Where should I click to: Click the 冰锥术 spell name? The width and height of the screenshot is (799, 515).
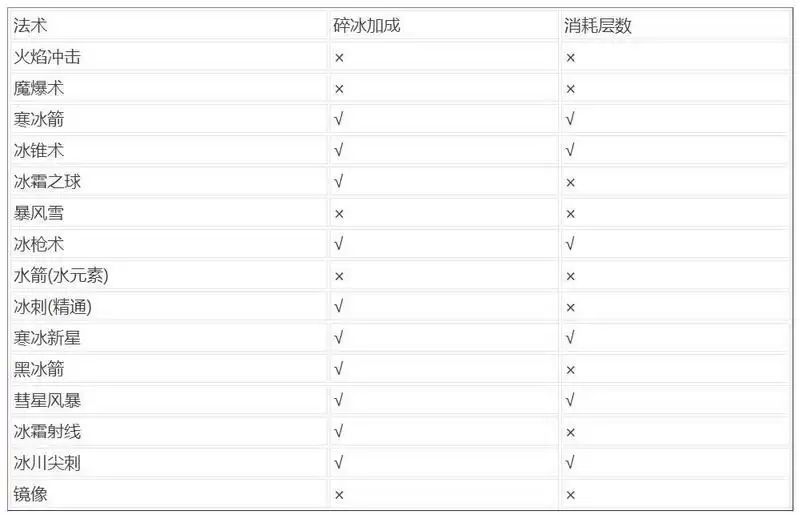[39, 151]
